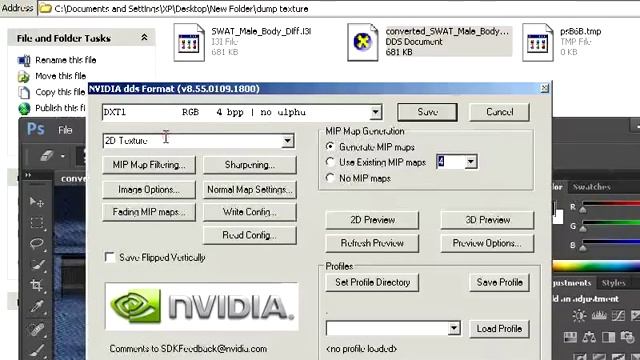The image size is (640, 360).
Task: Click the Load Profile button
Action: click(499, 329)
